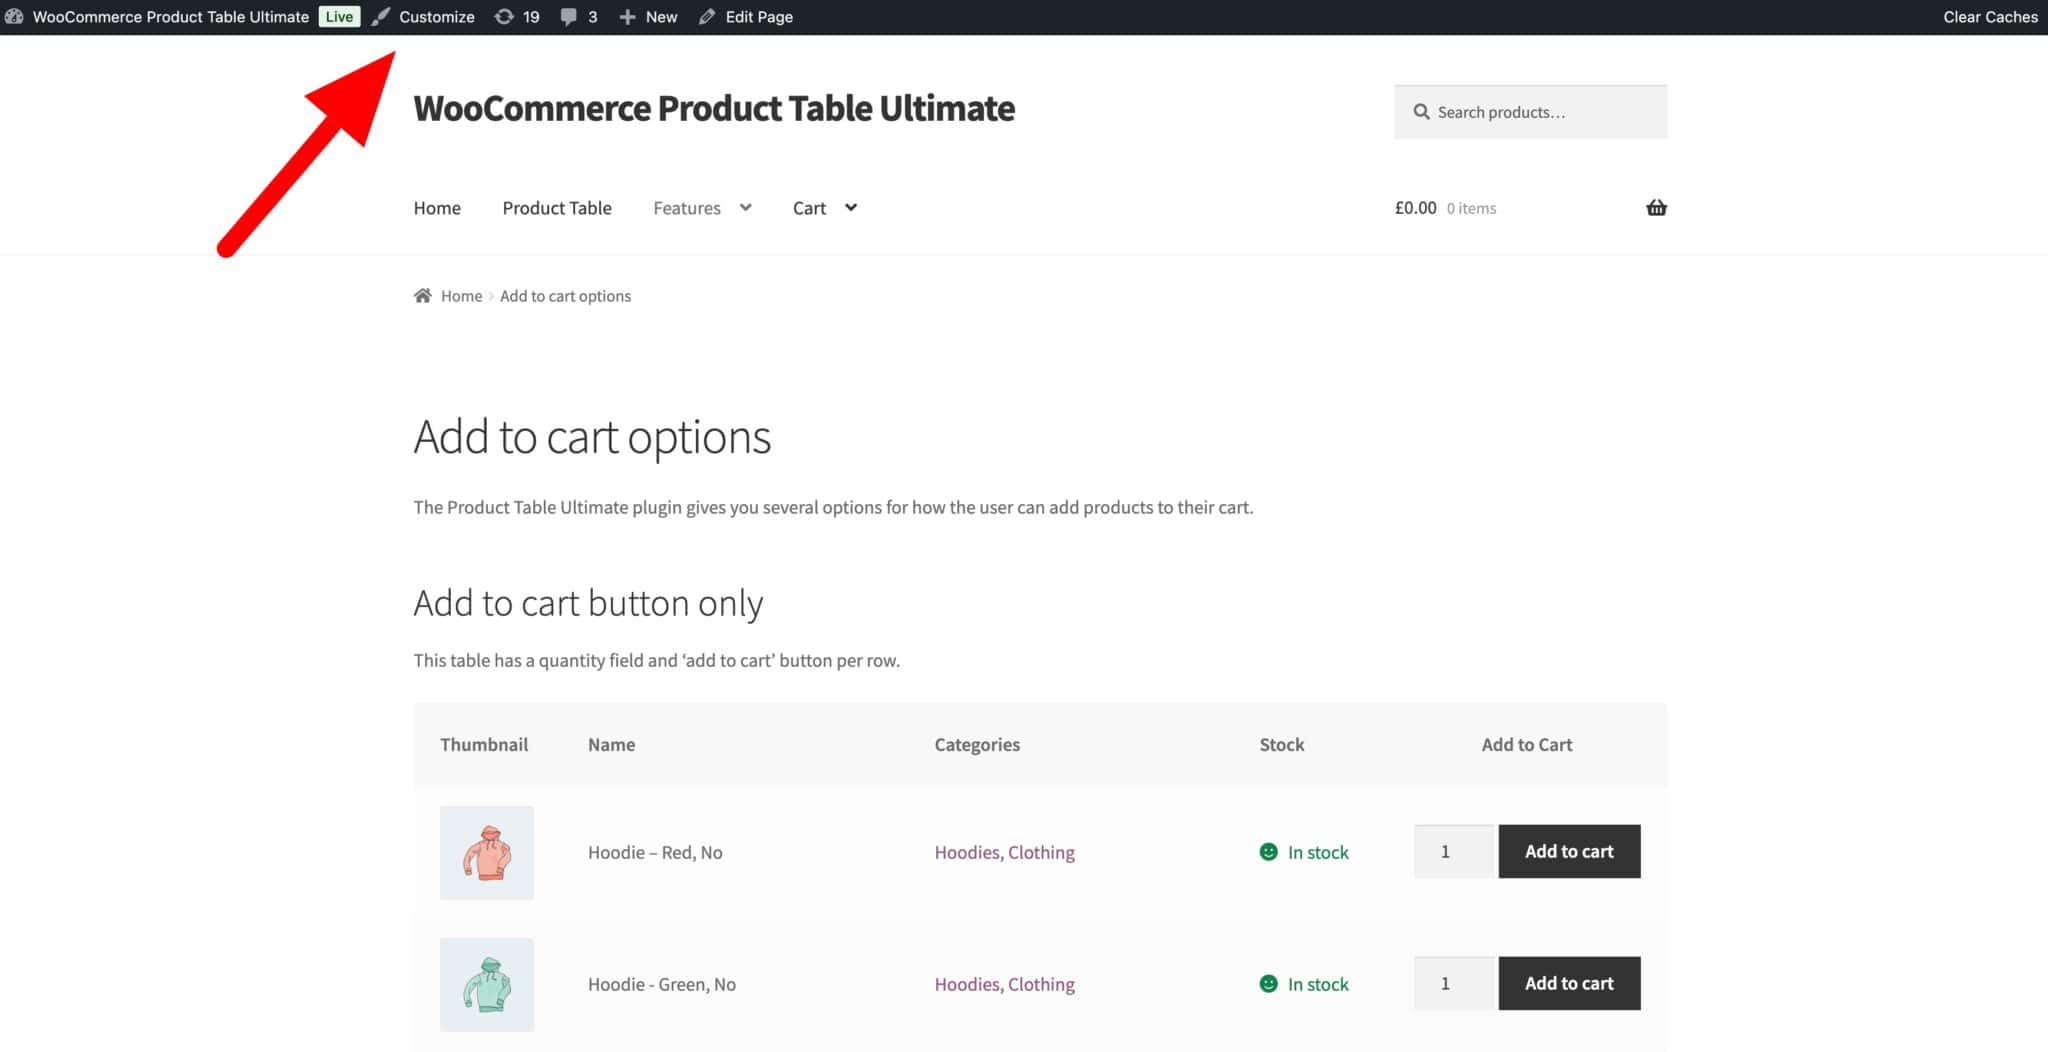Open Customize from the admin bar
Image resolution: width=2048 pixels, height=1052 pixels.
pos(423,17)
